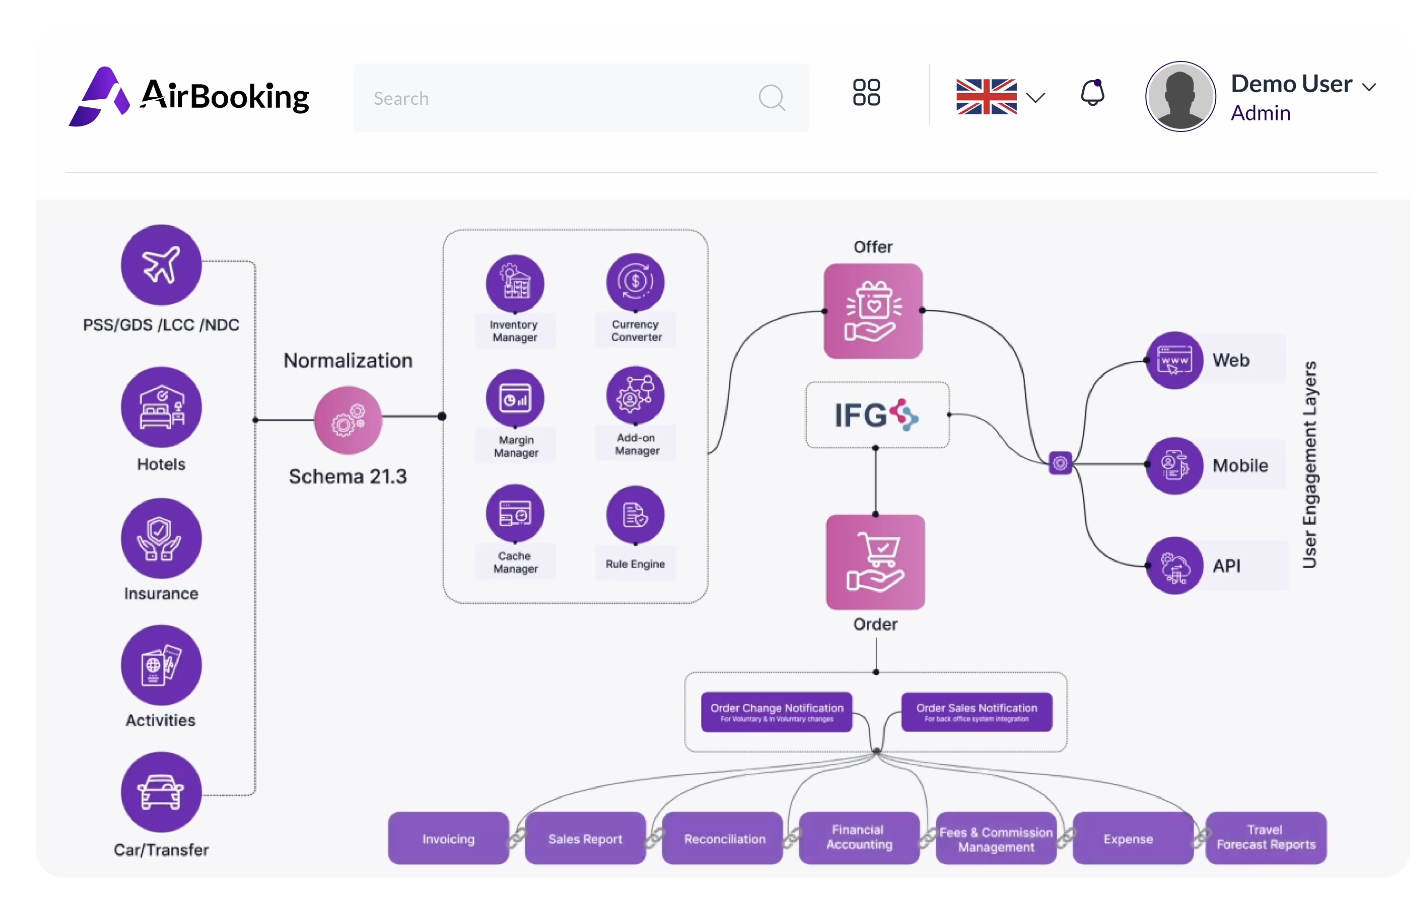The height and width of the screenshot is (918, 1418).
Task: Open the Currency Converter icon
Action: pyautogui.click(x=635, y=282)
